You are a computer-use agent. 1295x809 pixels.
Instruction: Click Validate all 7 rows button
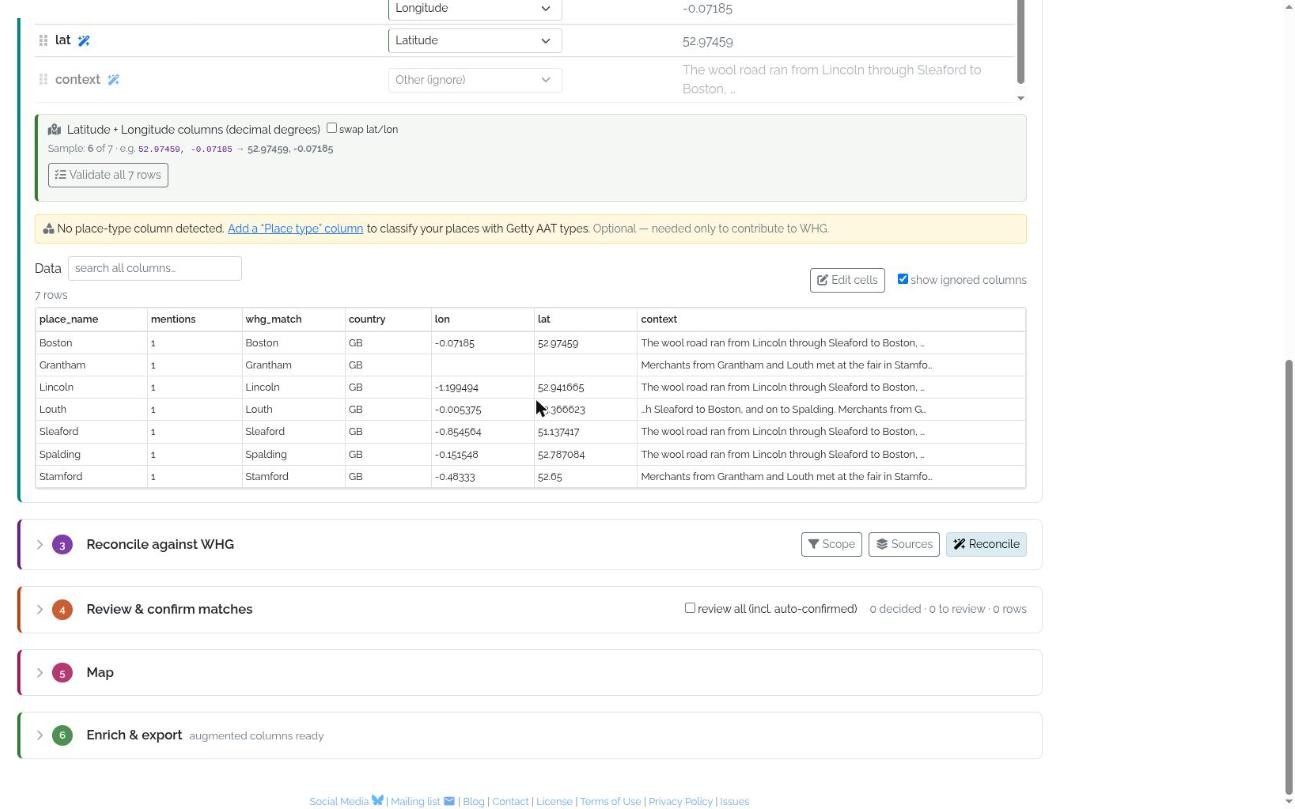108,175
